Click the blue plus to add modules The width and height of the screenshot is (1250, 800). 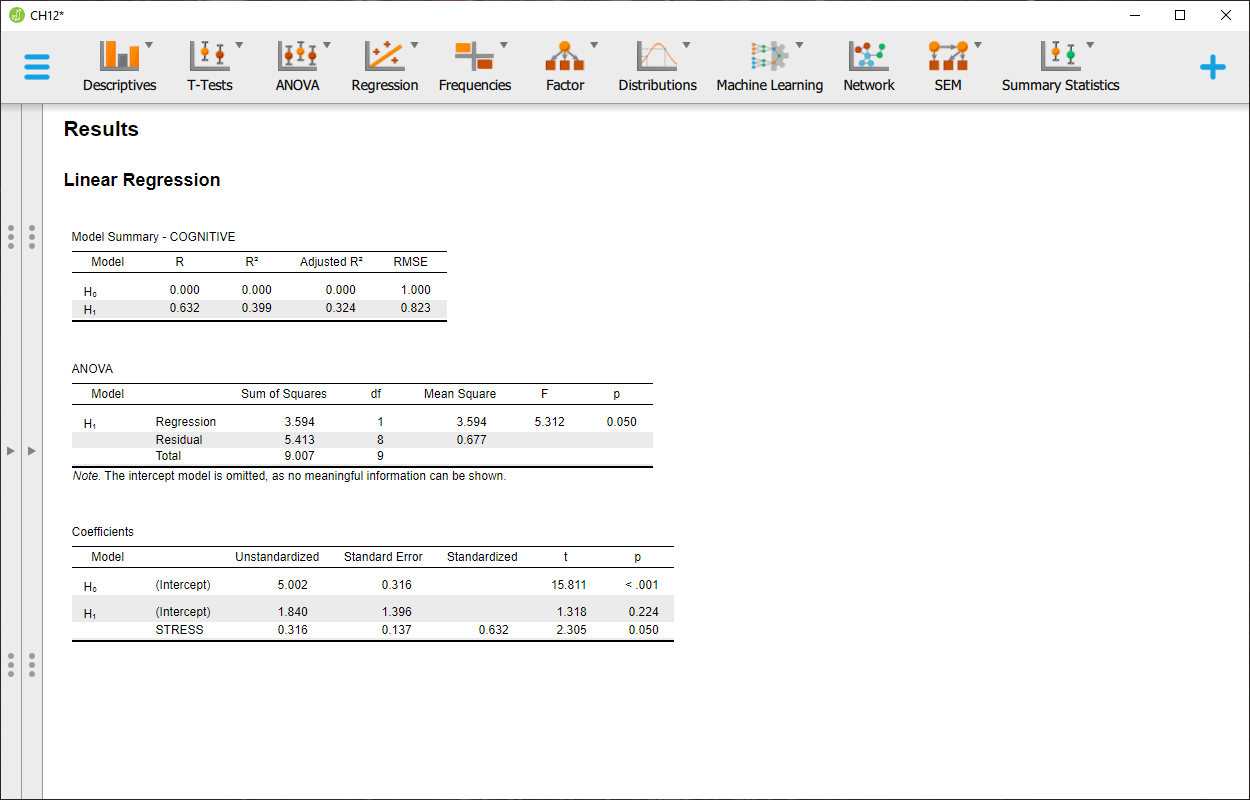(x=1212, y=67)
